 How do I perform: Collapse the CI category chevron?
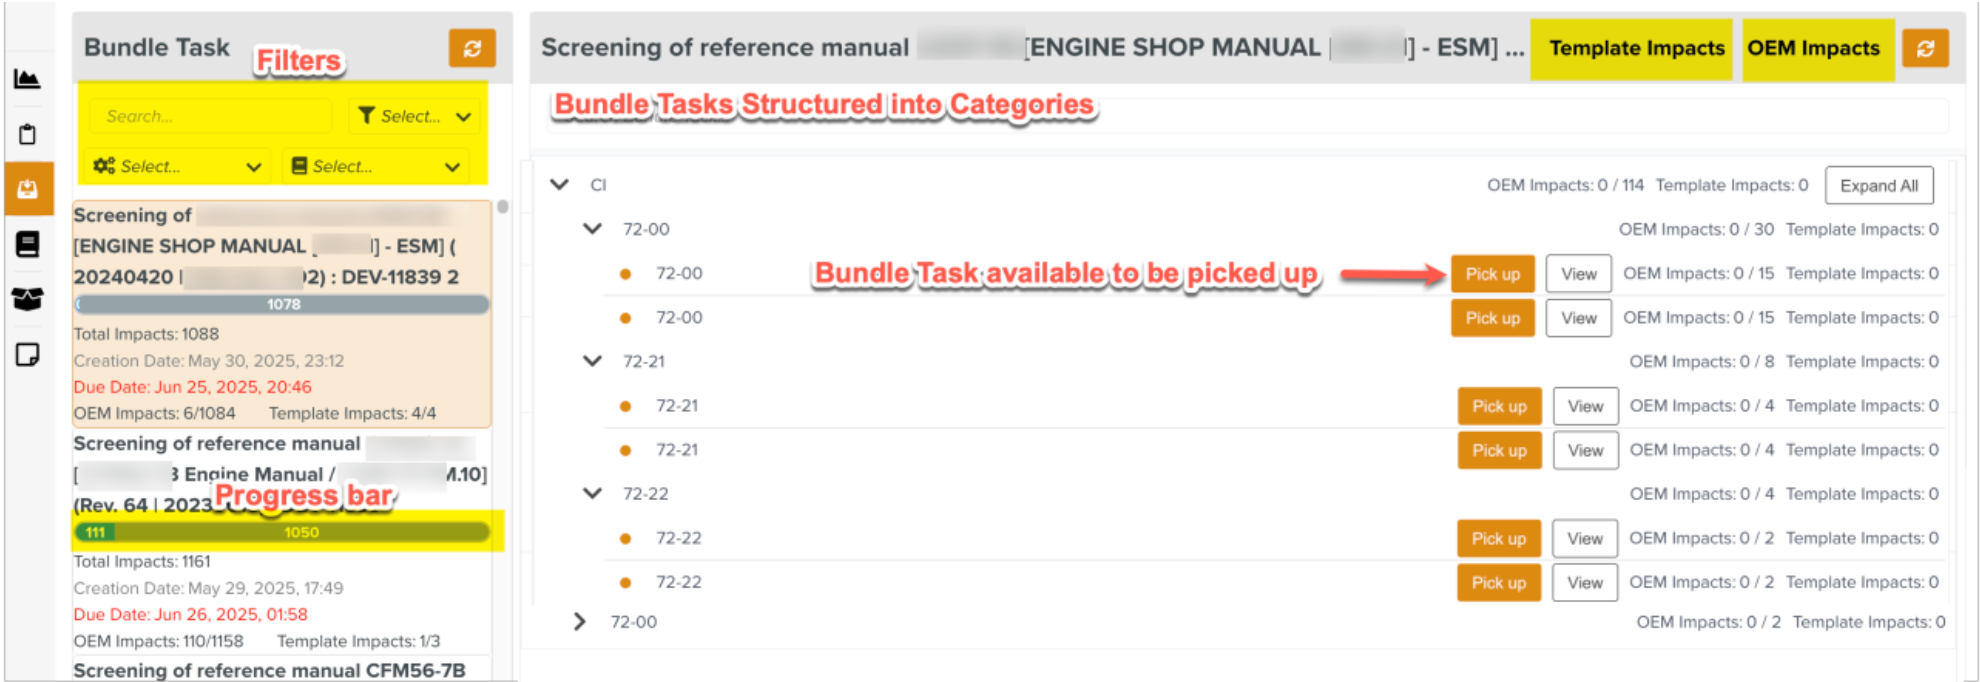point(560,185)
